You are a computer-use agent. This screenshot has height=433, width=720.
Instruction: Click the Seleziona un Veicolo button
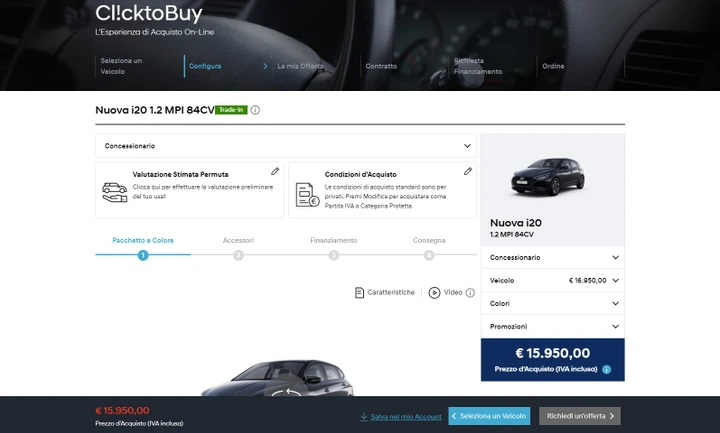489,416
